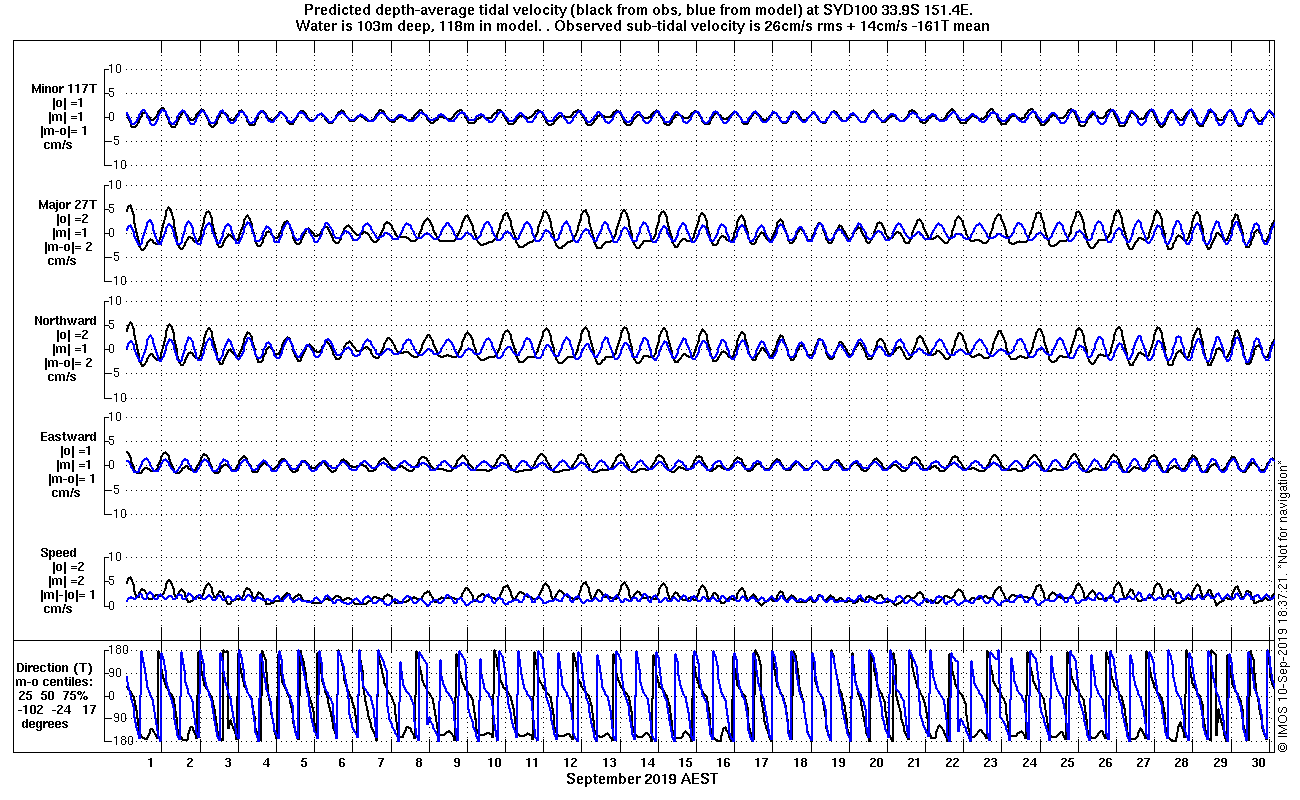This screenshot has width=1300, height=800.
Task: Click the 'Speed' panel label
Action: click(x=58, y=553)
